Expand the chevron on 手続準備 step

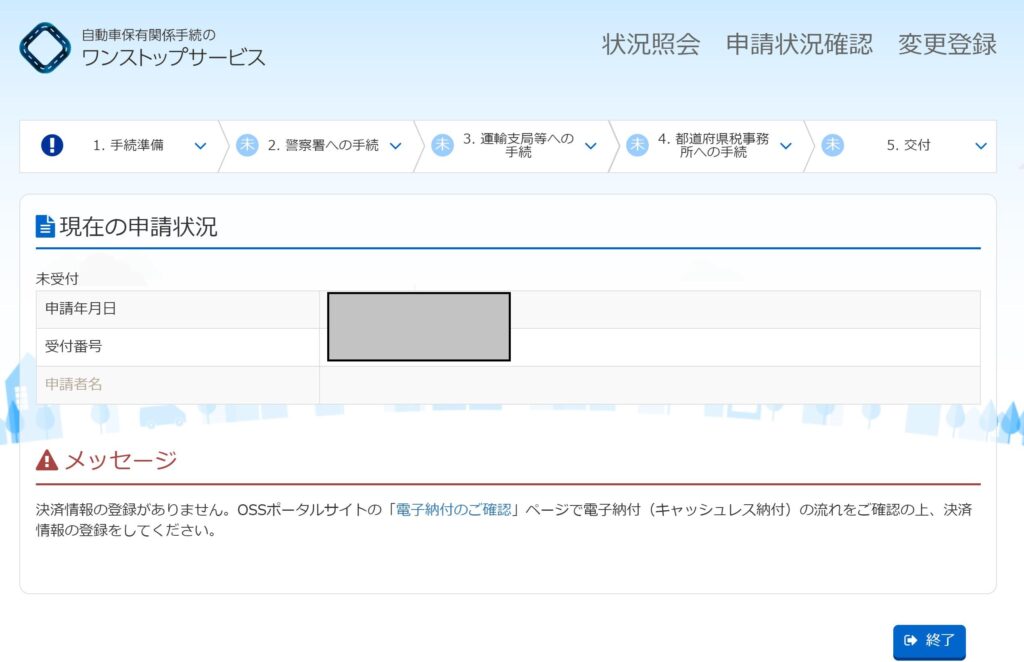[201, 146]
